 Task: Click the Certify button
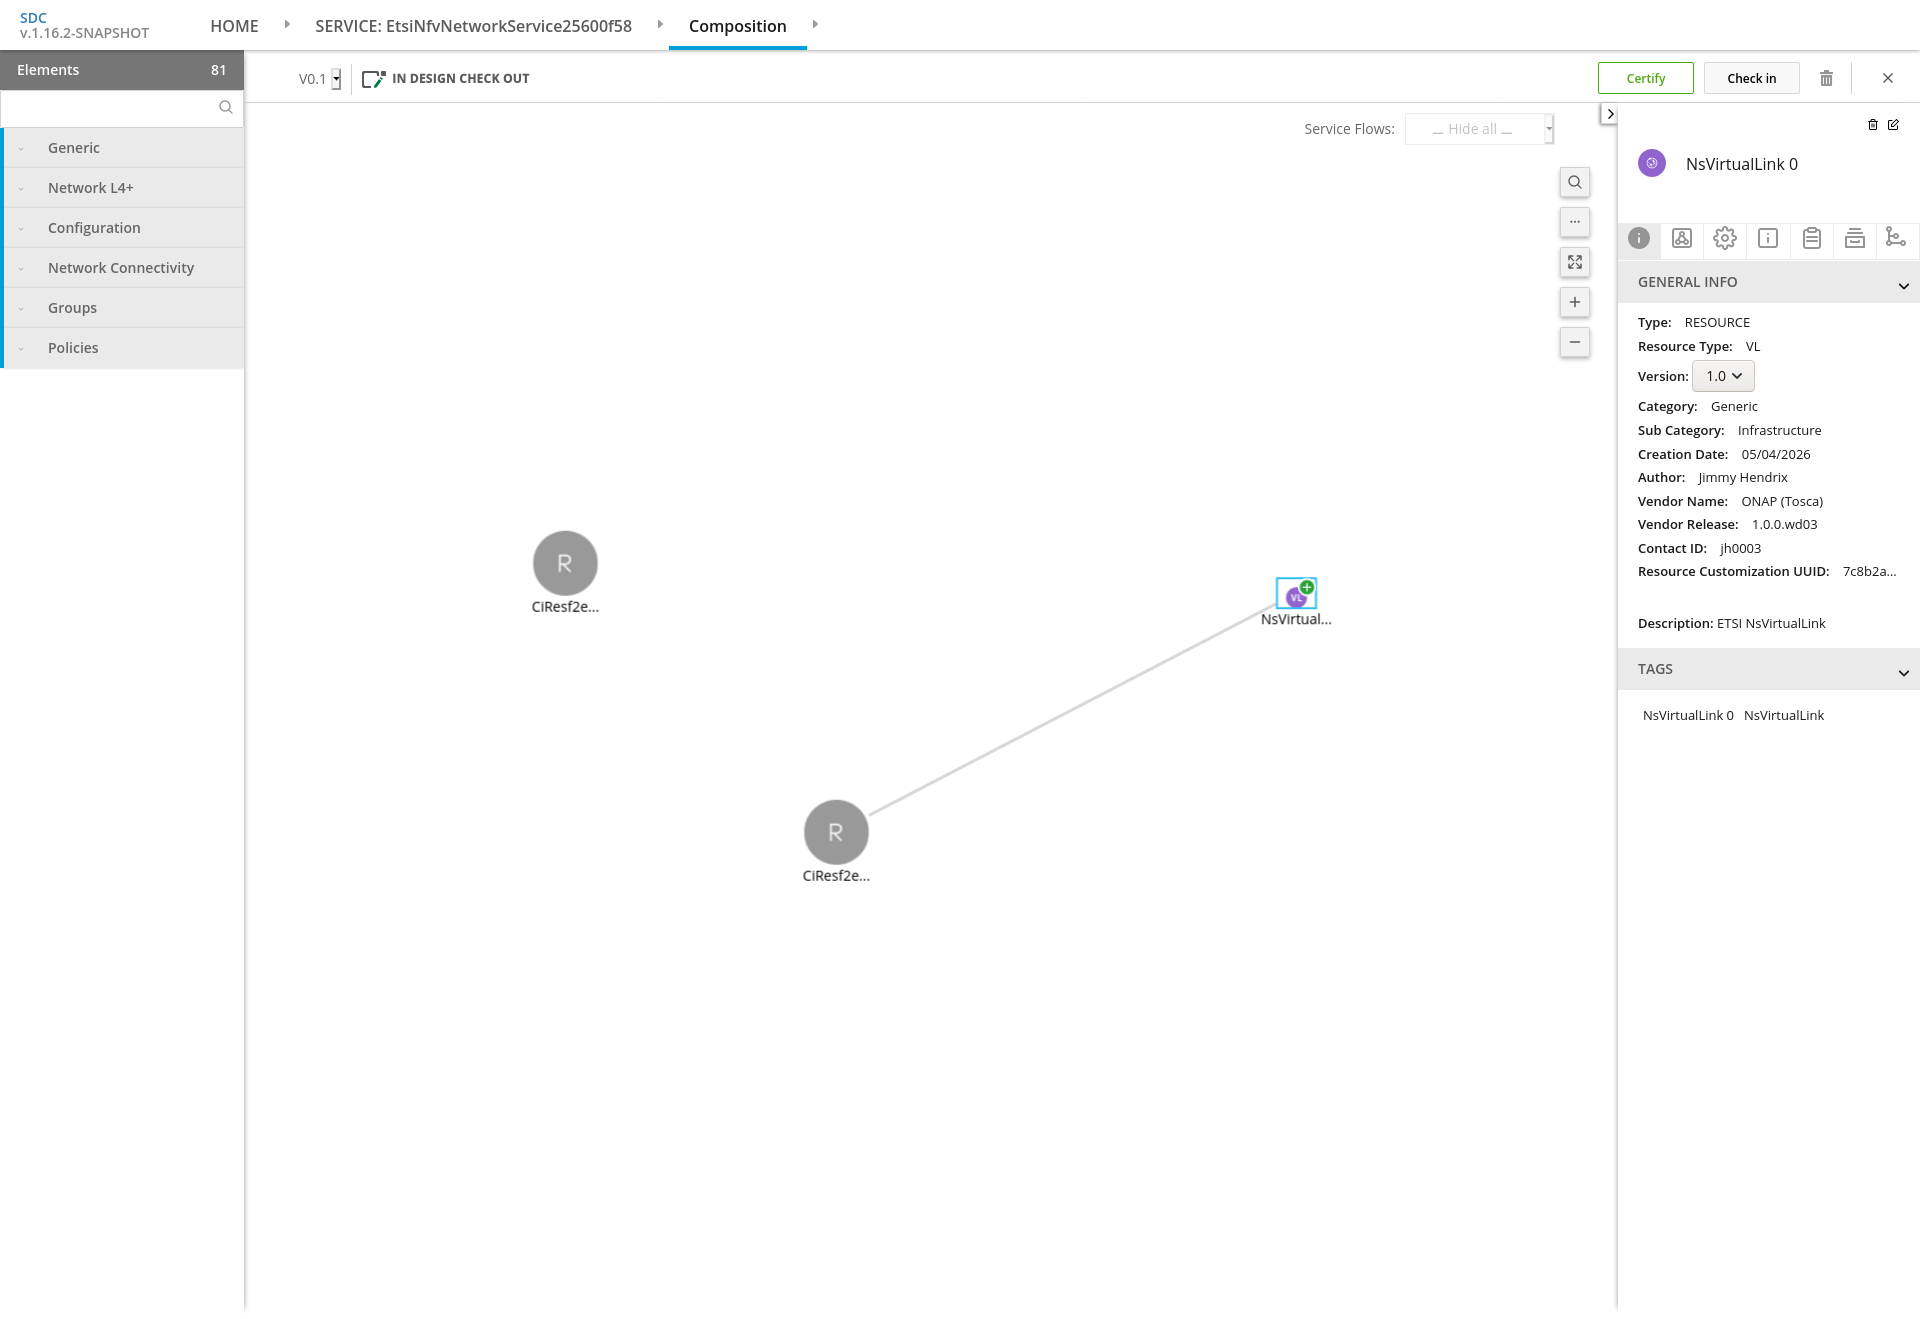pyautogui.click(x=1646, y=78)
